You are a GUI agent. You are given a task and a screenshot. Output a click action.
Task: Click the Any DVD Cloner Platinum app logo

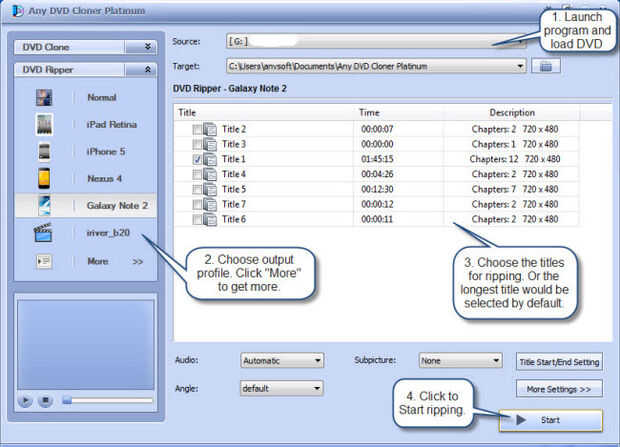click(17, 11)
